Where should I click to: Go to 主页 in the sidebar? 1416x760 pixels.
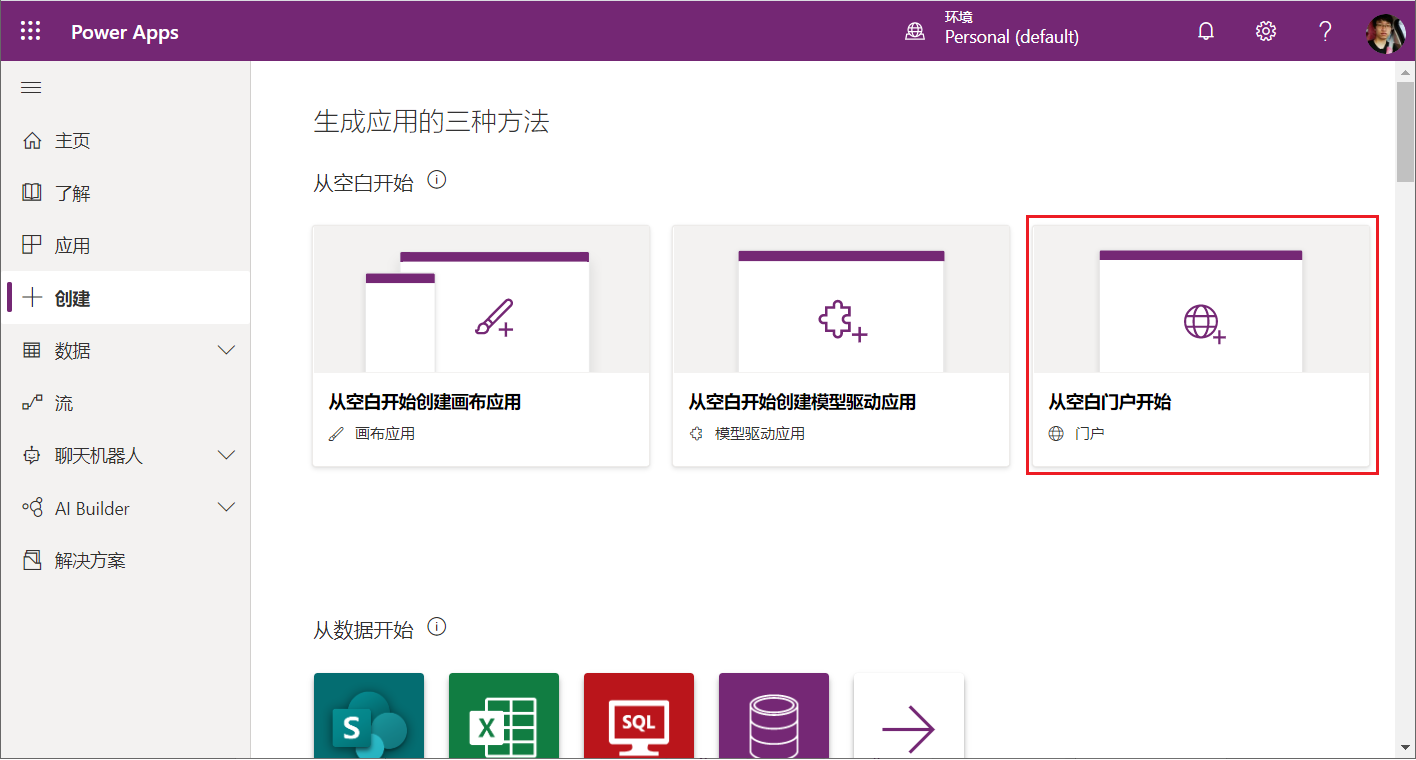[125, 141]
